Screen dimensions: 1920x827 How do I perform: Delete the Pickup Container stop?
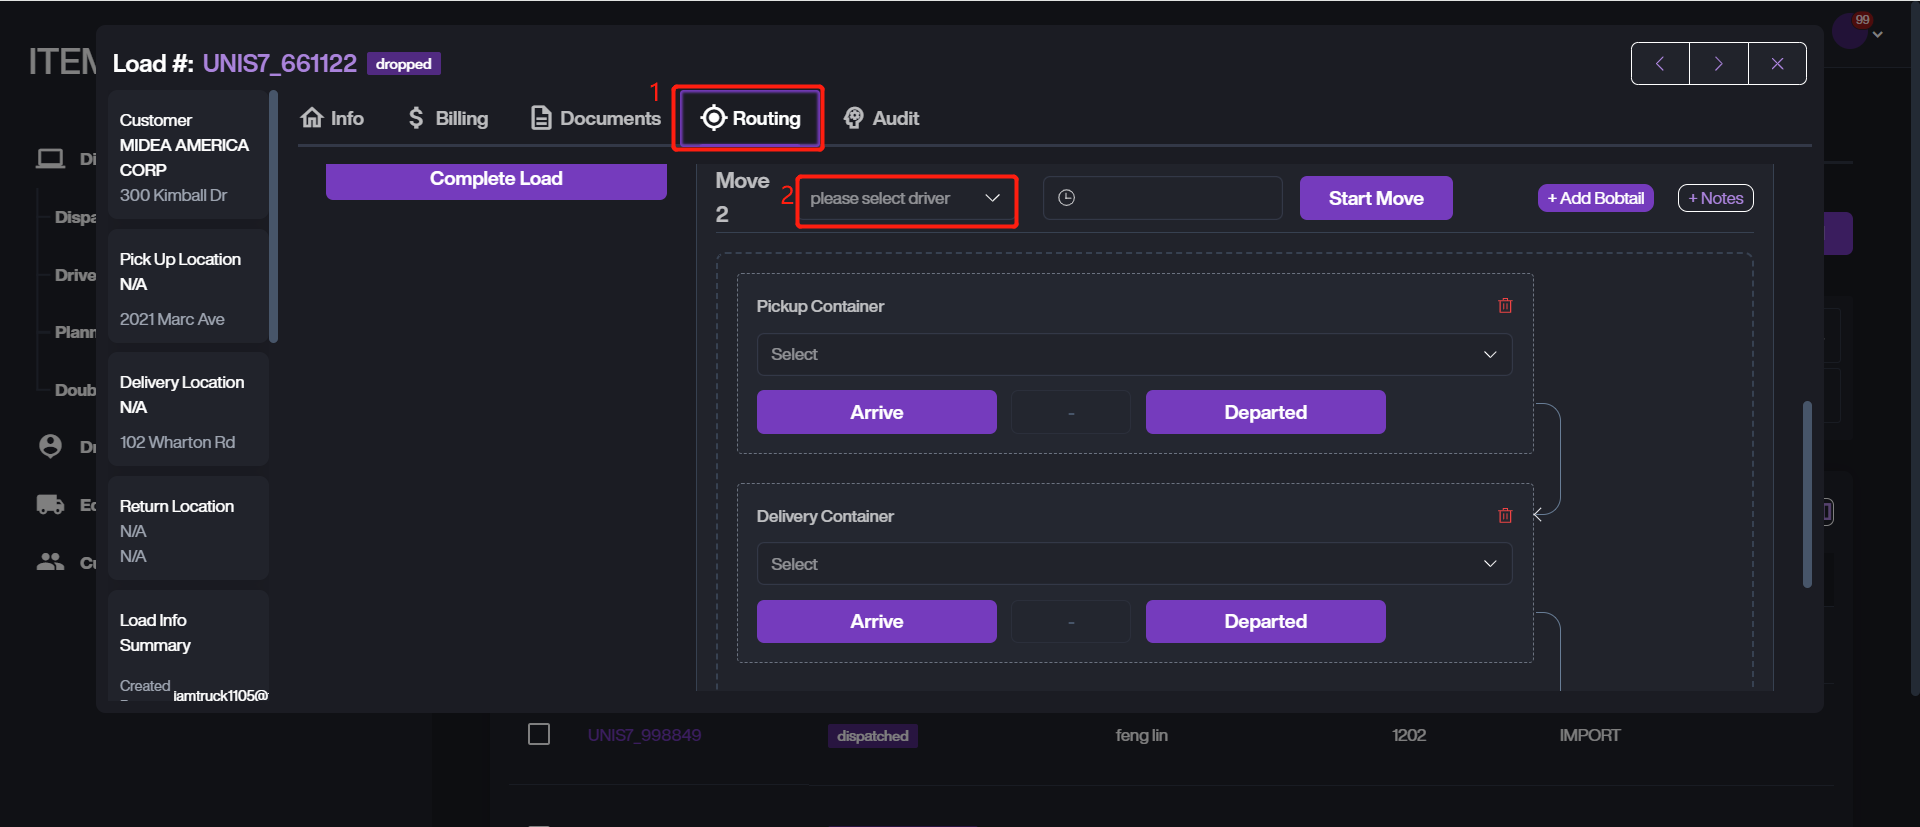1505,306
